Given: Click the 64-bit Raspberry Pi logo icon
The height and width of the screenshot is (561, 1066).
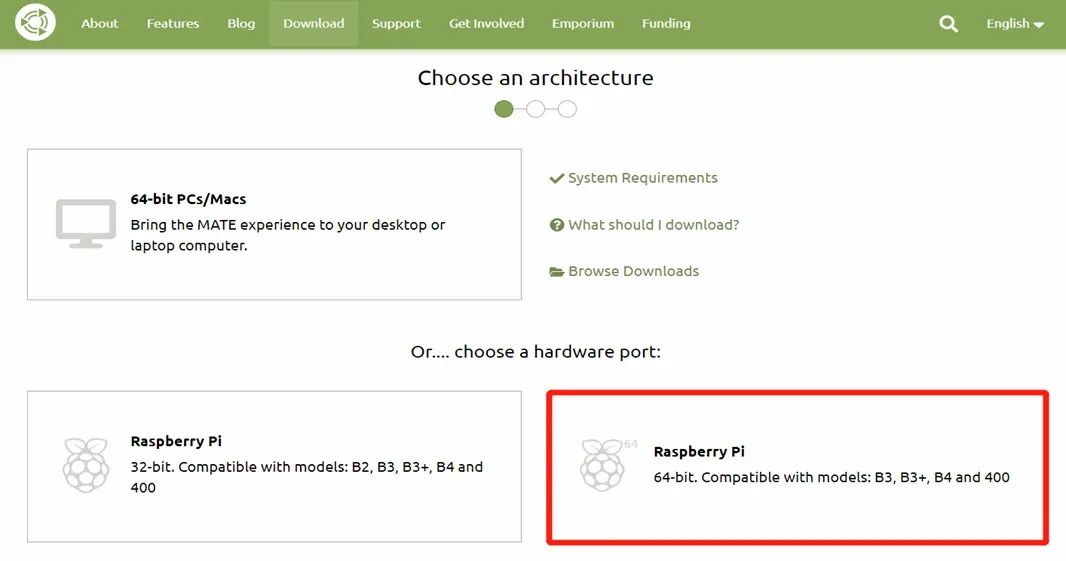Looking at the screenshot, I should [604, 465].
